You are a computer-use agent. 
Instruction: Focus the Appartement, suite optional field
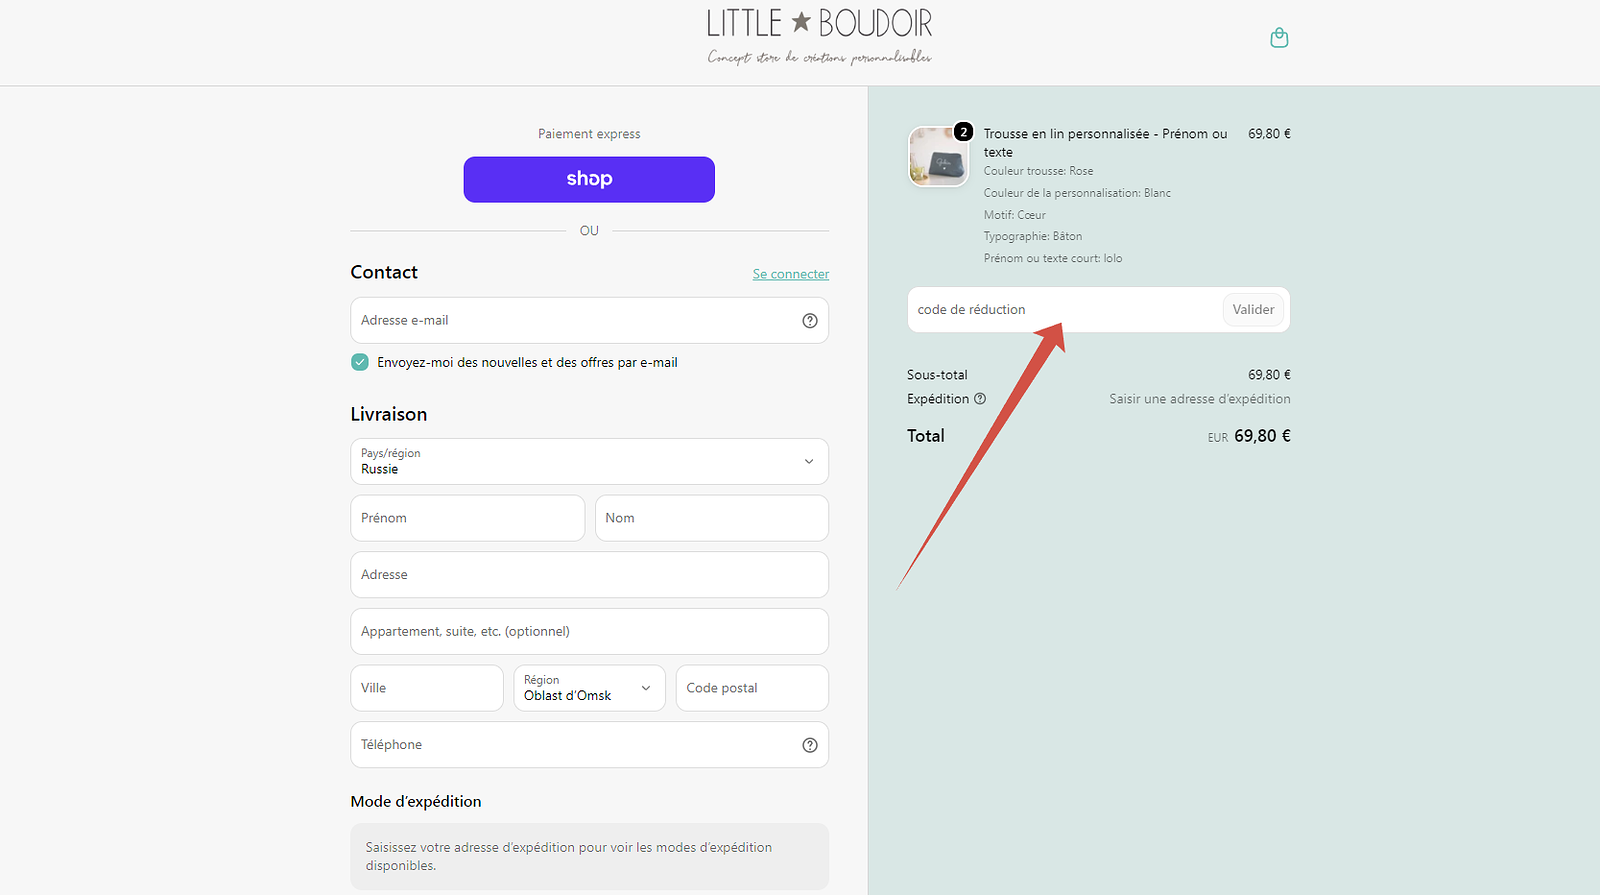(x=589, y=632)
